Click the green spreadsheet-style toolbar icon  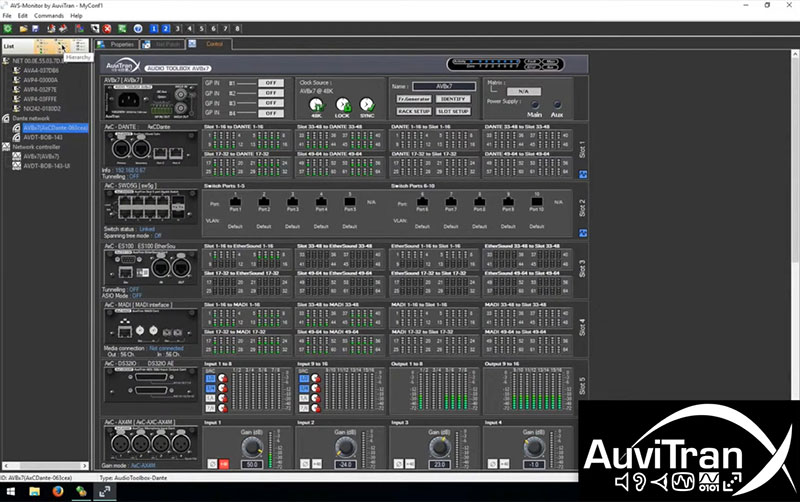click(x=122, y=29)
